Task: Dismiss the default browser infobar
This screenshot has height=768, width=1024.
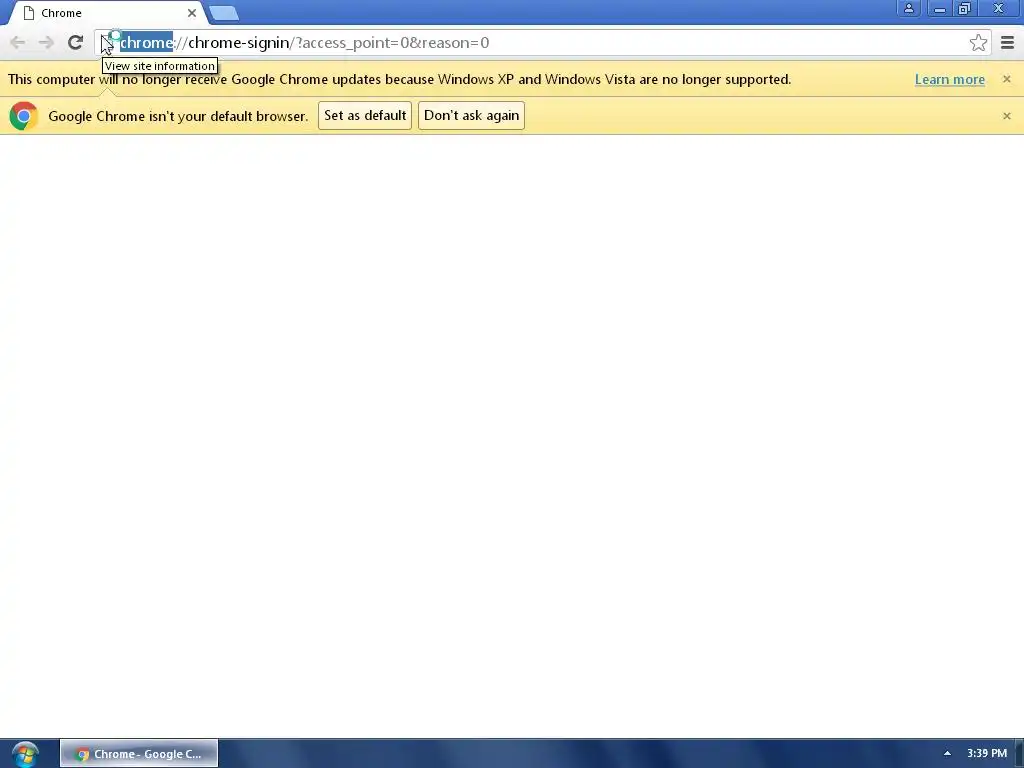Action: click(x=1006, y=116)
